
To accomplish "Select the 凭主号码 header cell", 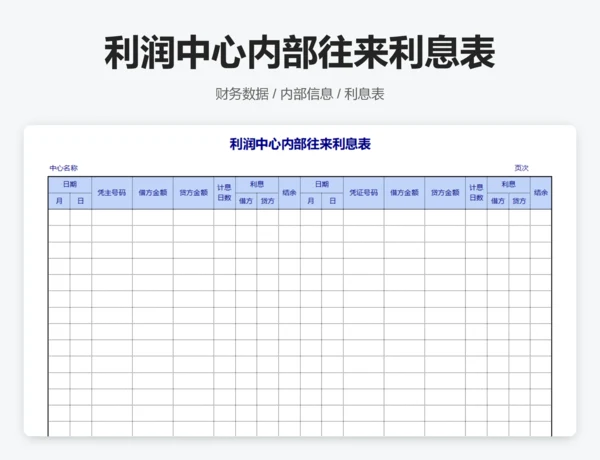I will click(112, 193).
